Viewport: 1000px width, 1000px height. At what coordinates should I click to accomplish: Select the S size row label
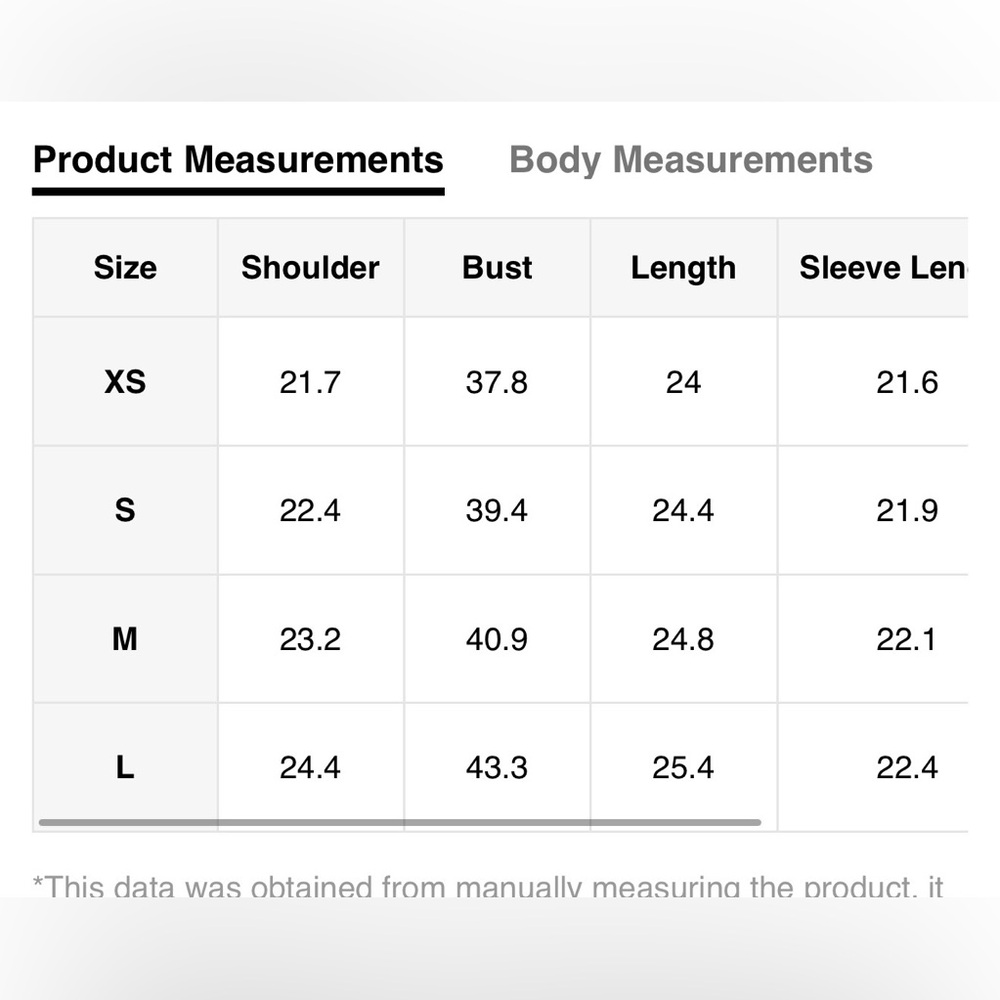pos(125,510)
